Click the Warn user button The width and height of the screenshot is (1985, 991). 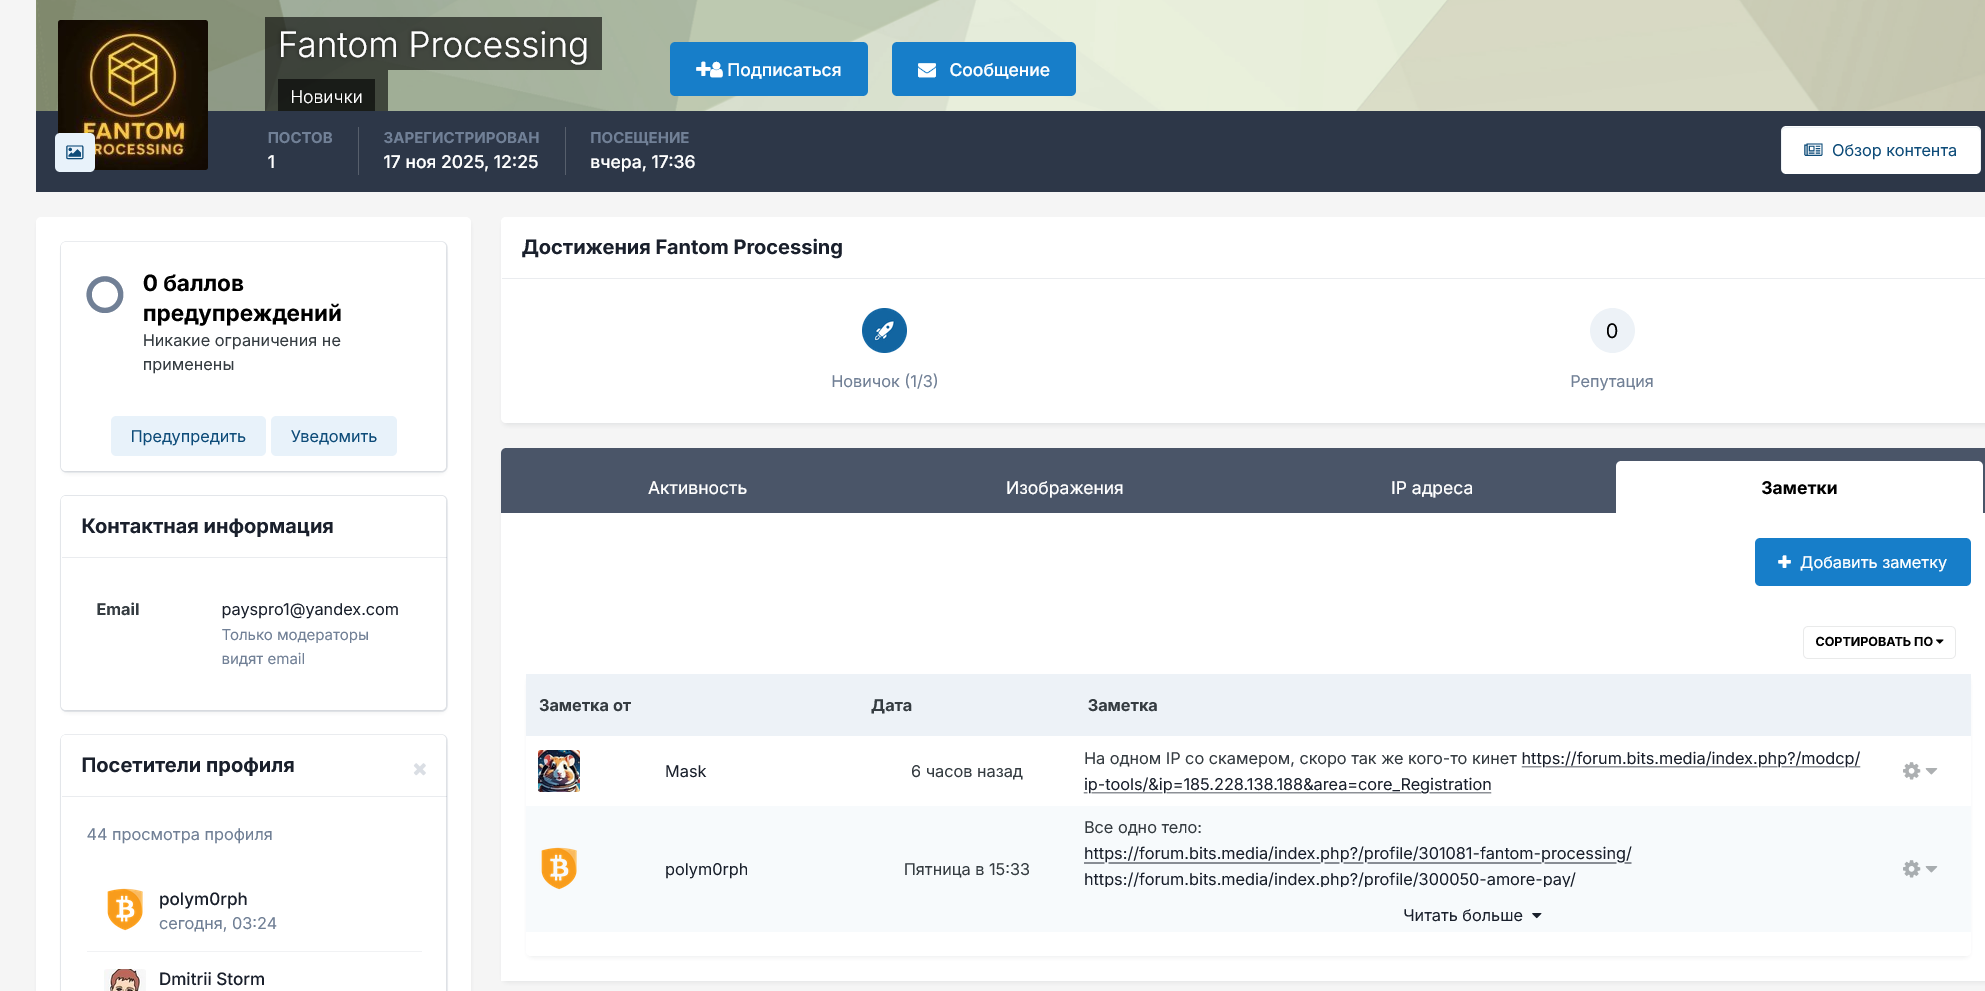click(x=188, y=436)
